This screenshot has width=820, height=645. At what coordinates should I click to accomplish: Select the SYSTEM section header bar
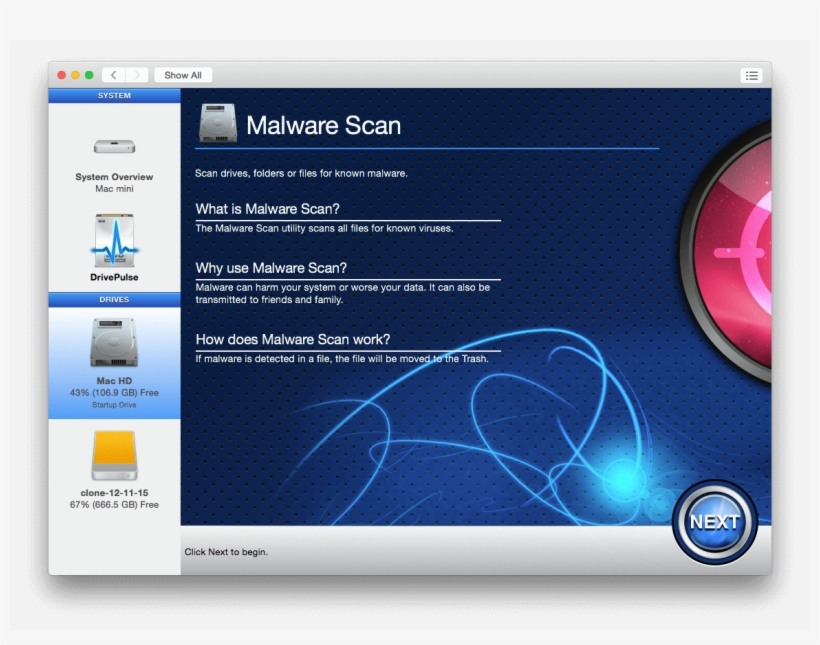113,95
